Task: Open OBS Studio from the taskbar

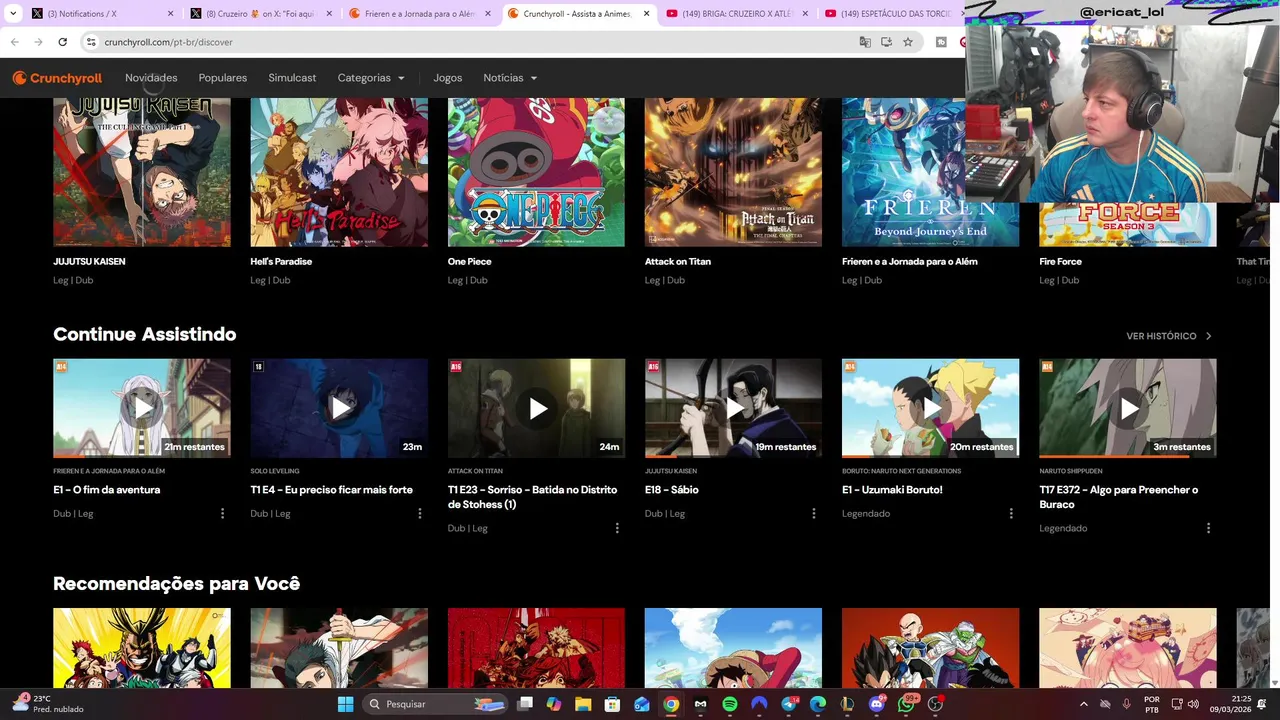Action: pos(935,704)
